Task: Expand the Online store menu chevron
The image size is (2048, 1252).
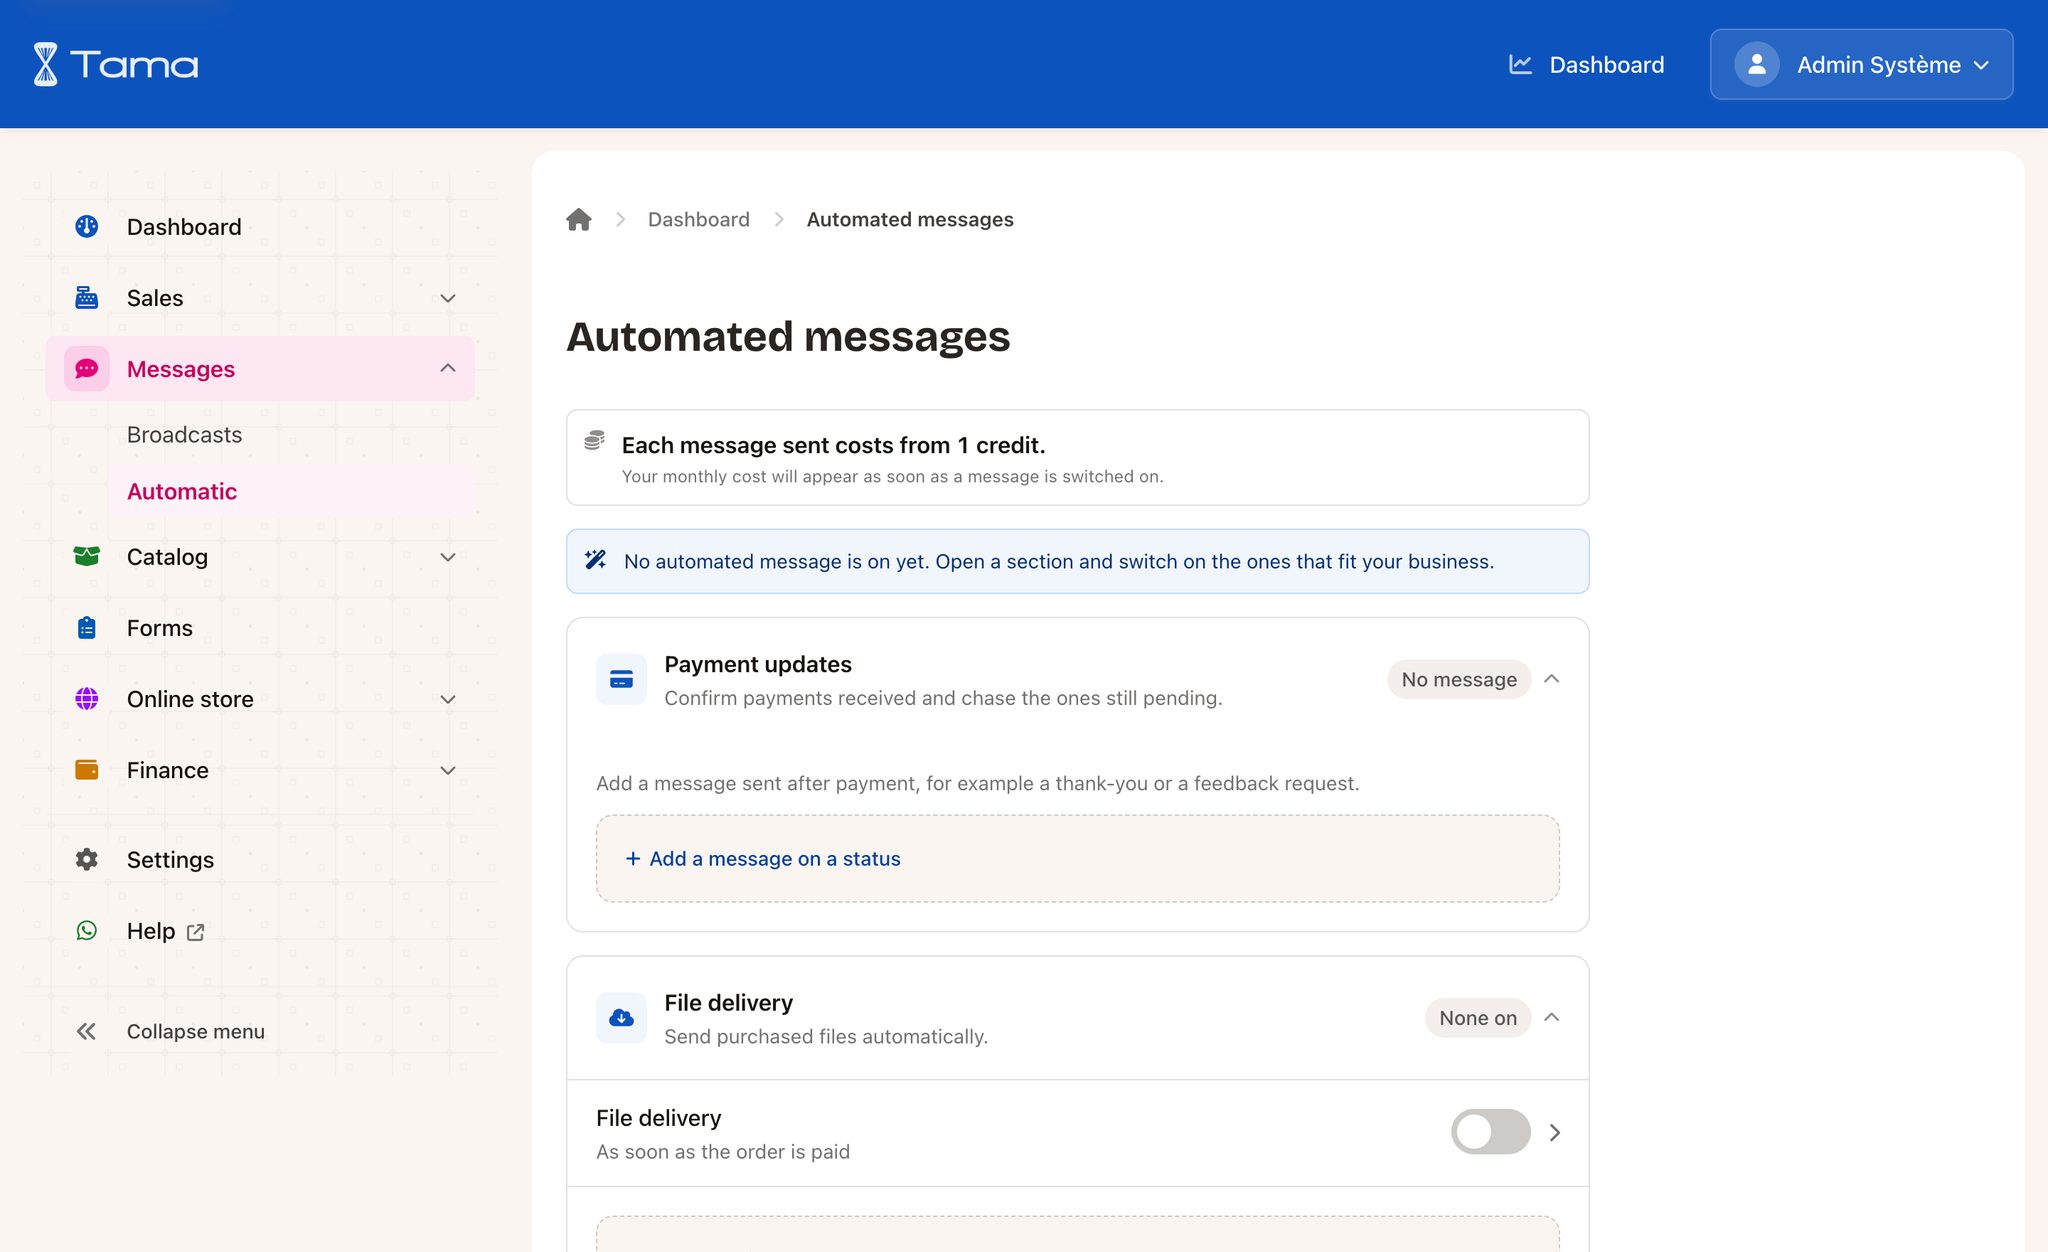Action: point(448,699)
